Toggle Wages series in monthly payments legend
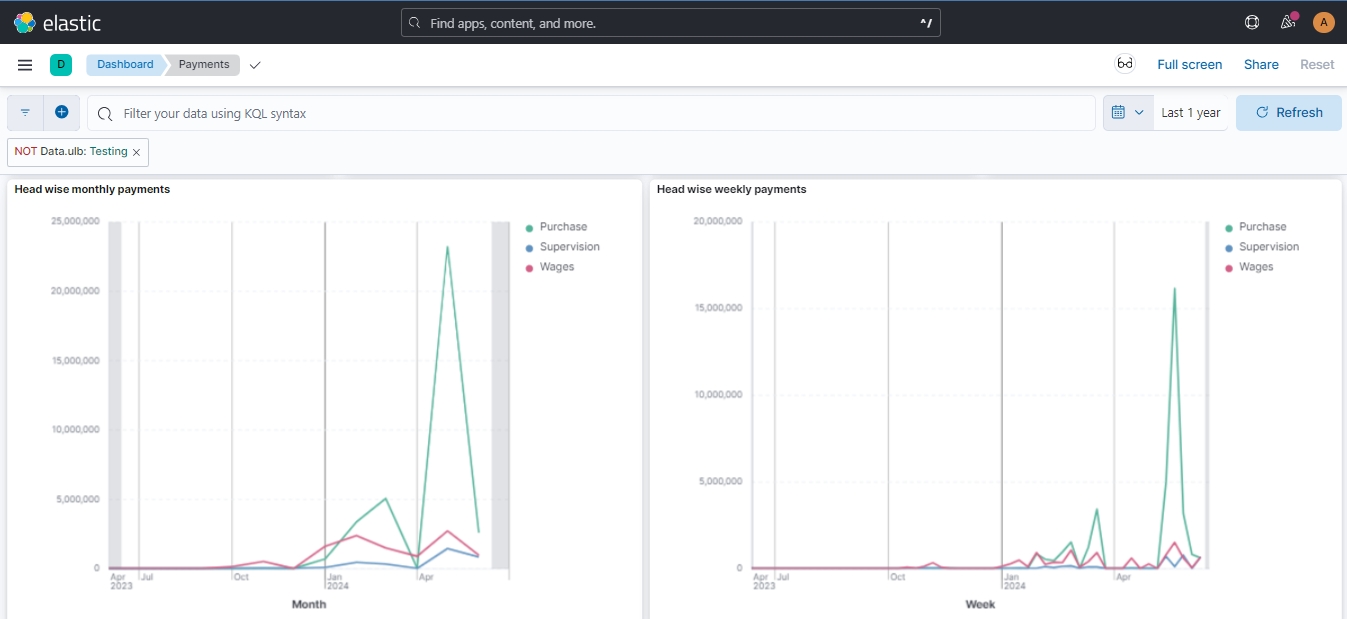The image size is (1347, 619). click(x=556, y=267)
